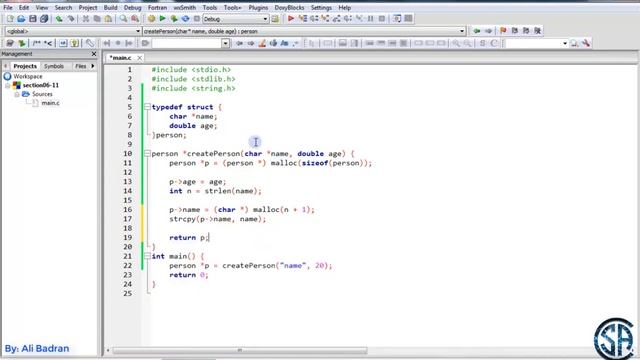Click the Abort build icon

pyautogui.click(x=197, y=19)
